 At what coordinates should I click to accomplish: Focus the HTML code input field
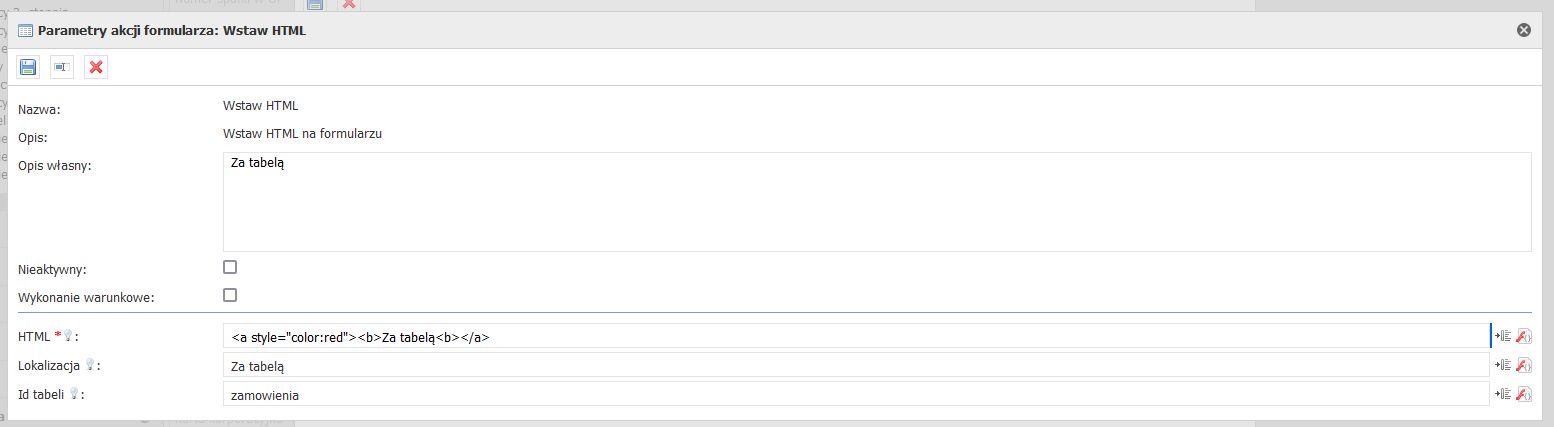tap(856, 336)
